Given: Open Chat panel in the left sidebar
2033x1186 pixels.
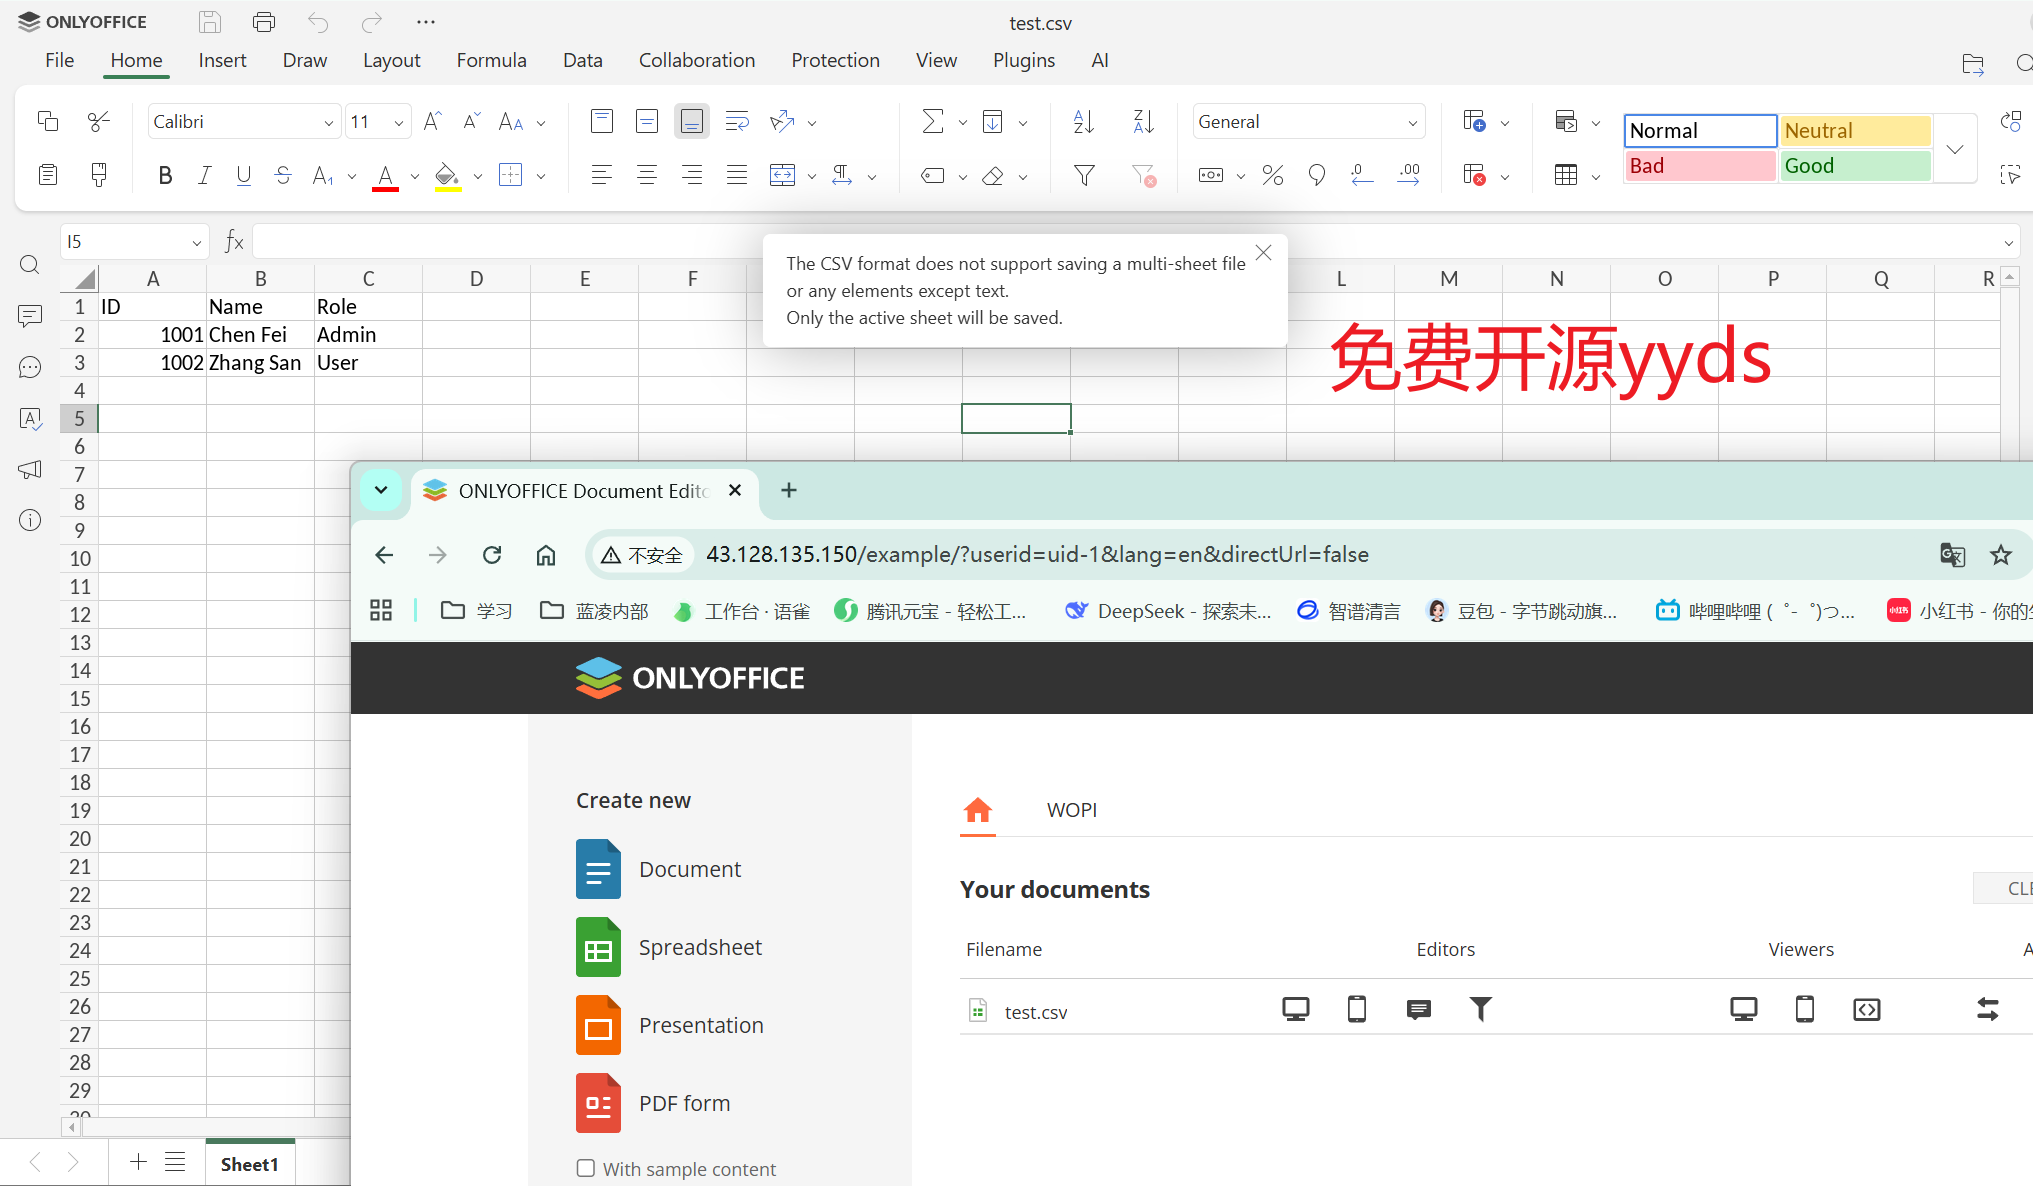Looking at the screenshot, I should pos(30,367).
